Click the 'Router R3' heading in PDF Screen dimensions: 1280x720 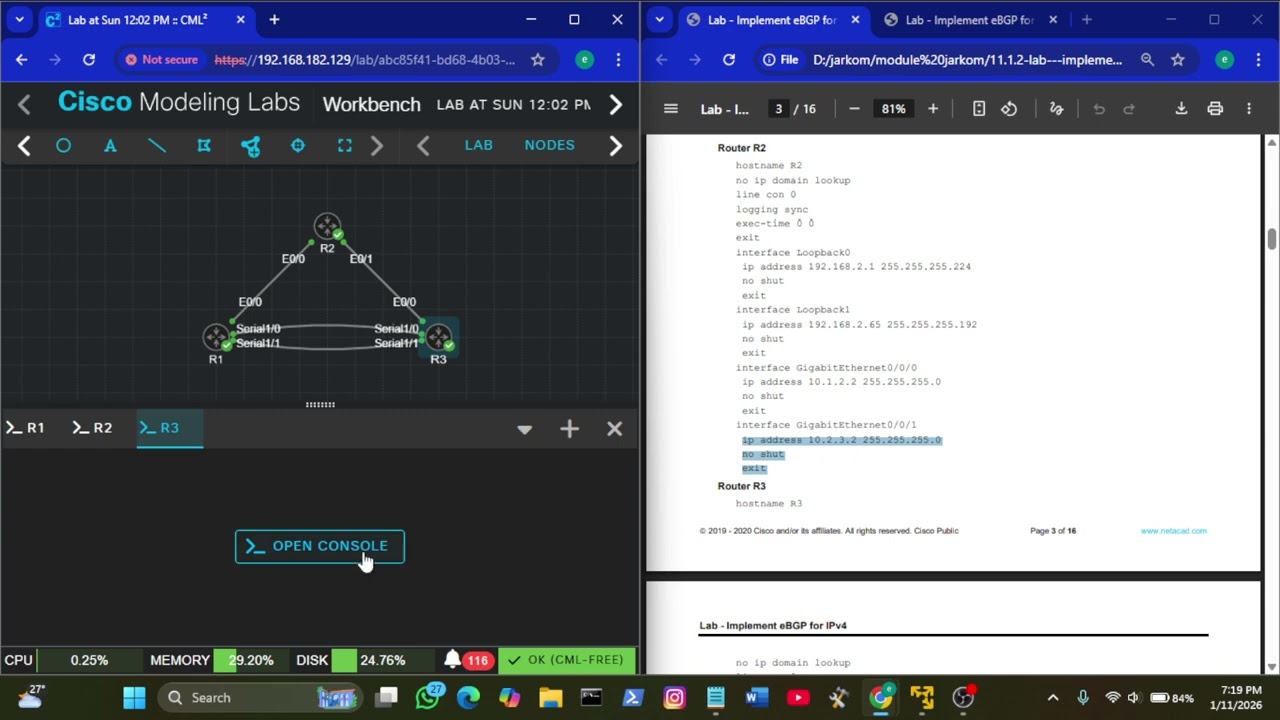point(741,486)
